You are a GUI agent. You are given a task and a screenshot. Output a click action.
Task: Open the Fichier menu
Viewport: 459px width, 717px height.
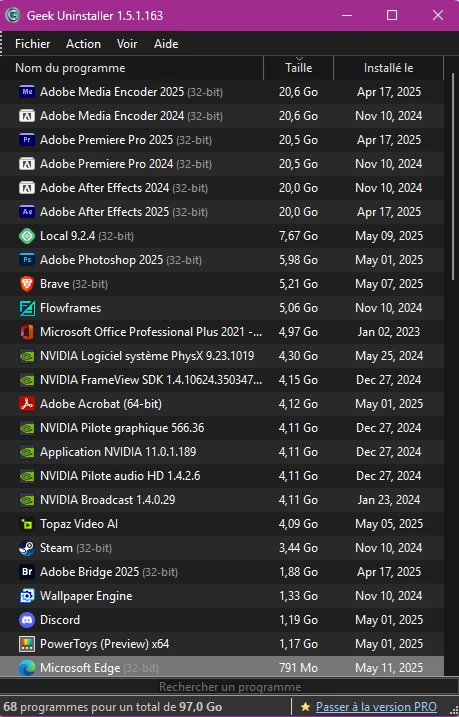tap(32, 44)
